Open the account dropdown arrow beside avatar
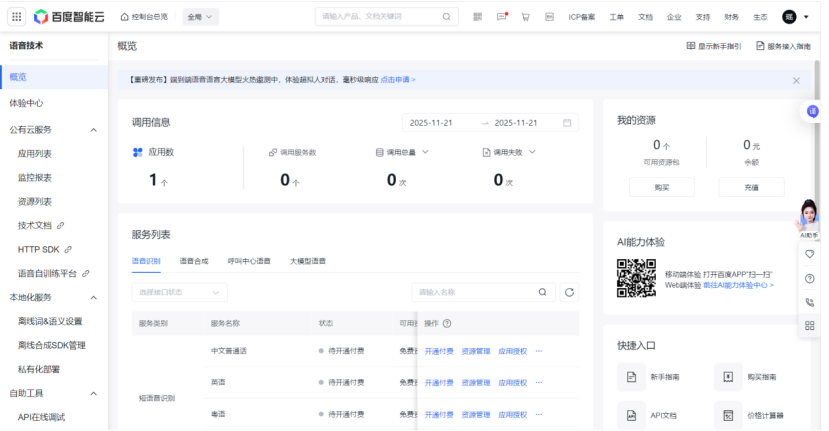The height and width of the screenshot is (431, 829). [806, 17]
